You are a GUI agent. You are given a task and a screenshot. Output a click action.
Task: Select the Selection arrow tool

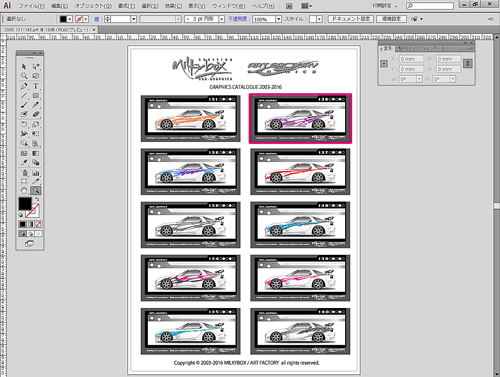(24, 67)
